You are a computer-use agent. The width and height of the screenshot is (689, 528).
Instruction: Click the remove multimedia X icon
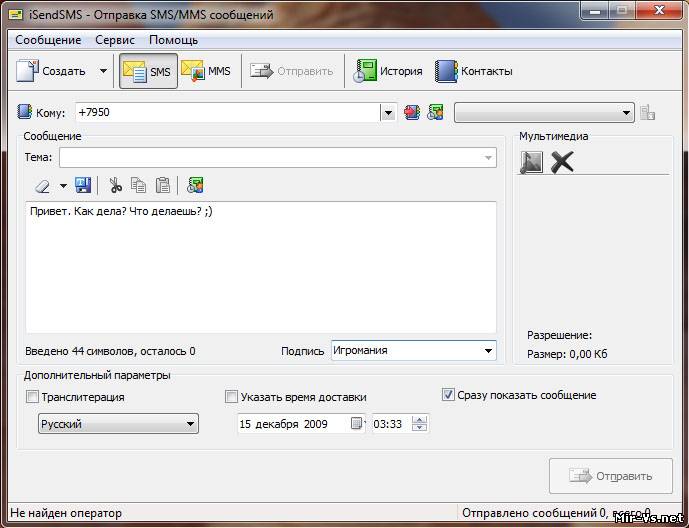tap(562, 162)
